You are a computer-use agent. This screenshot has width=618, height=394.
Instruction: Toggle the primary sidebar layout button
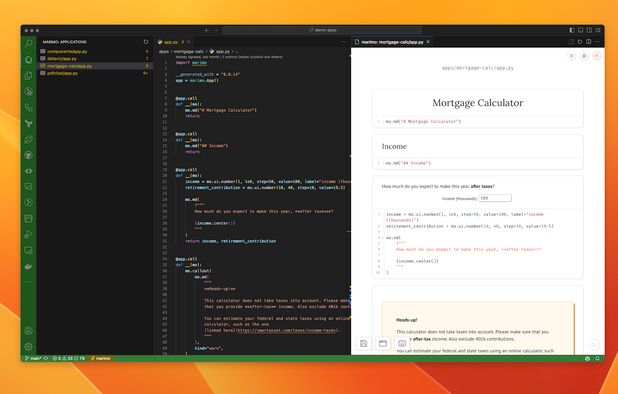coord(572,30)
